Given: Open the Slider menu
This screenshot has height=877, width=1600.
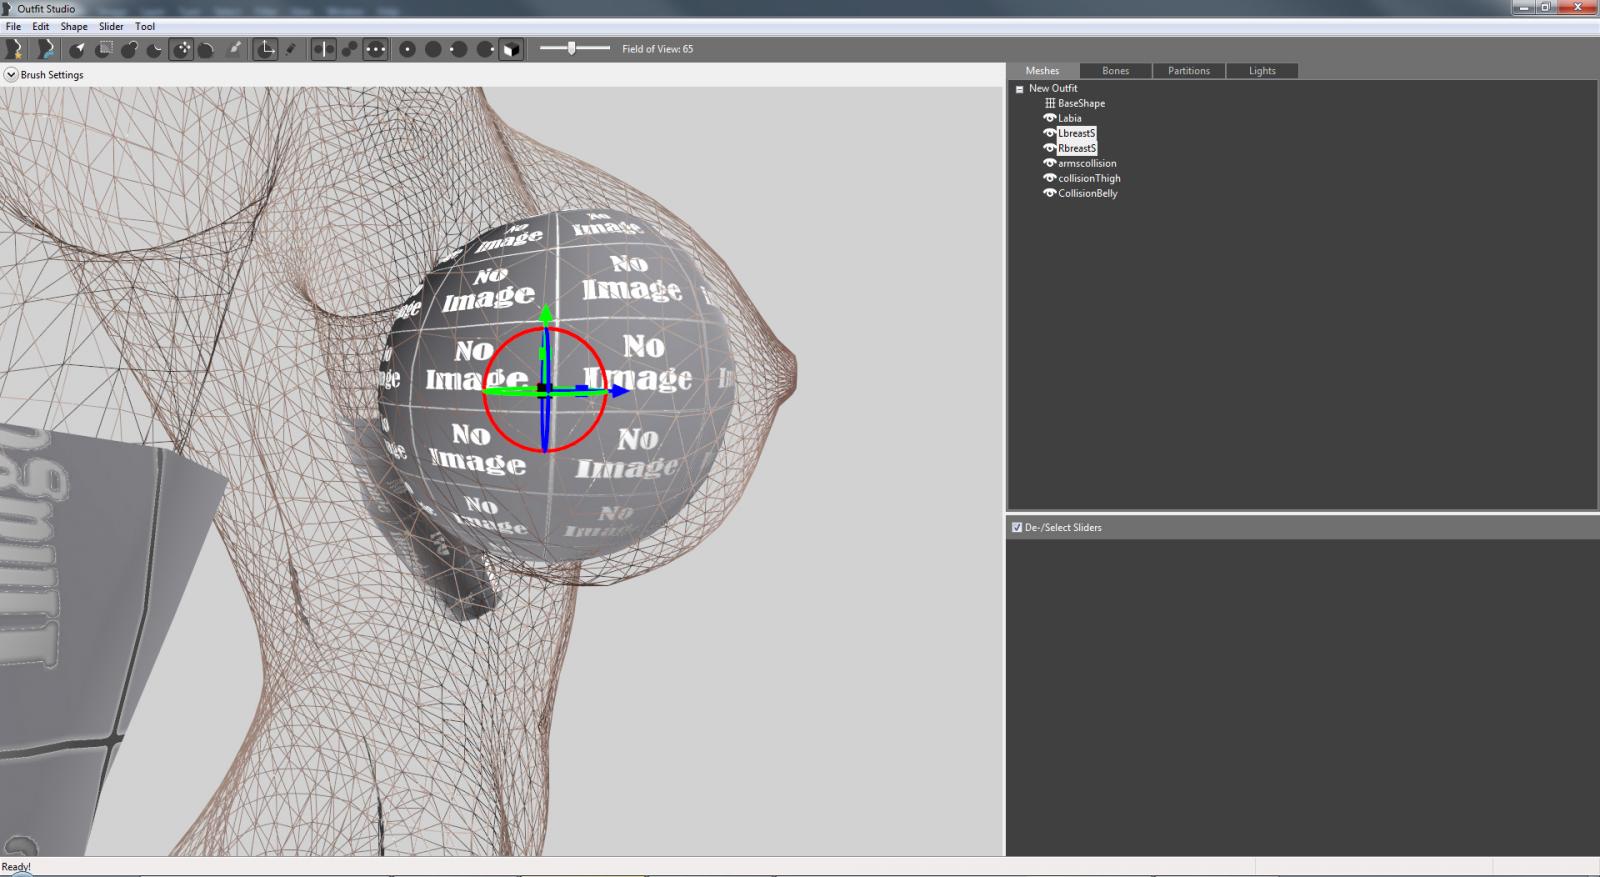Looking at the screenshot, I should tap(111, 27).
